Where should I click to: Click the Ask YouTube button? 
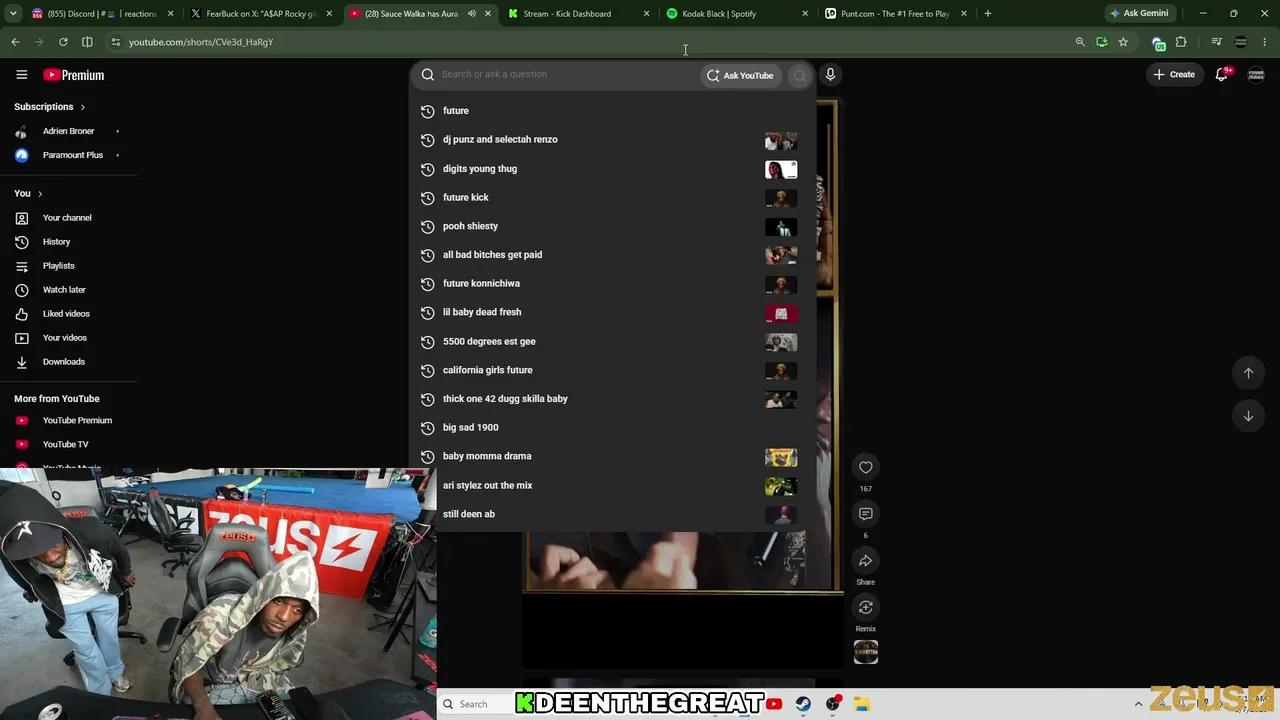741,75
